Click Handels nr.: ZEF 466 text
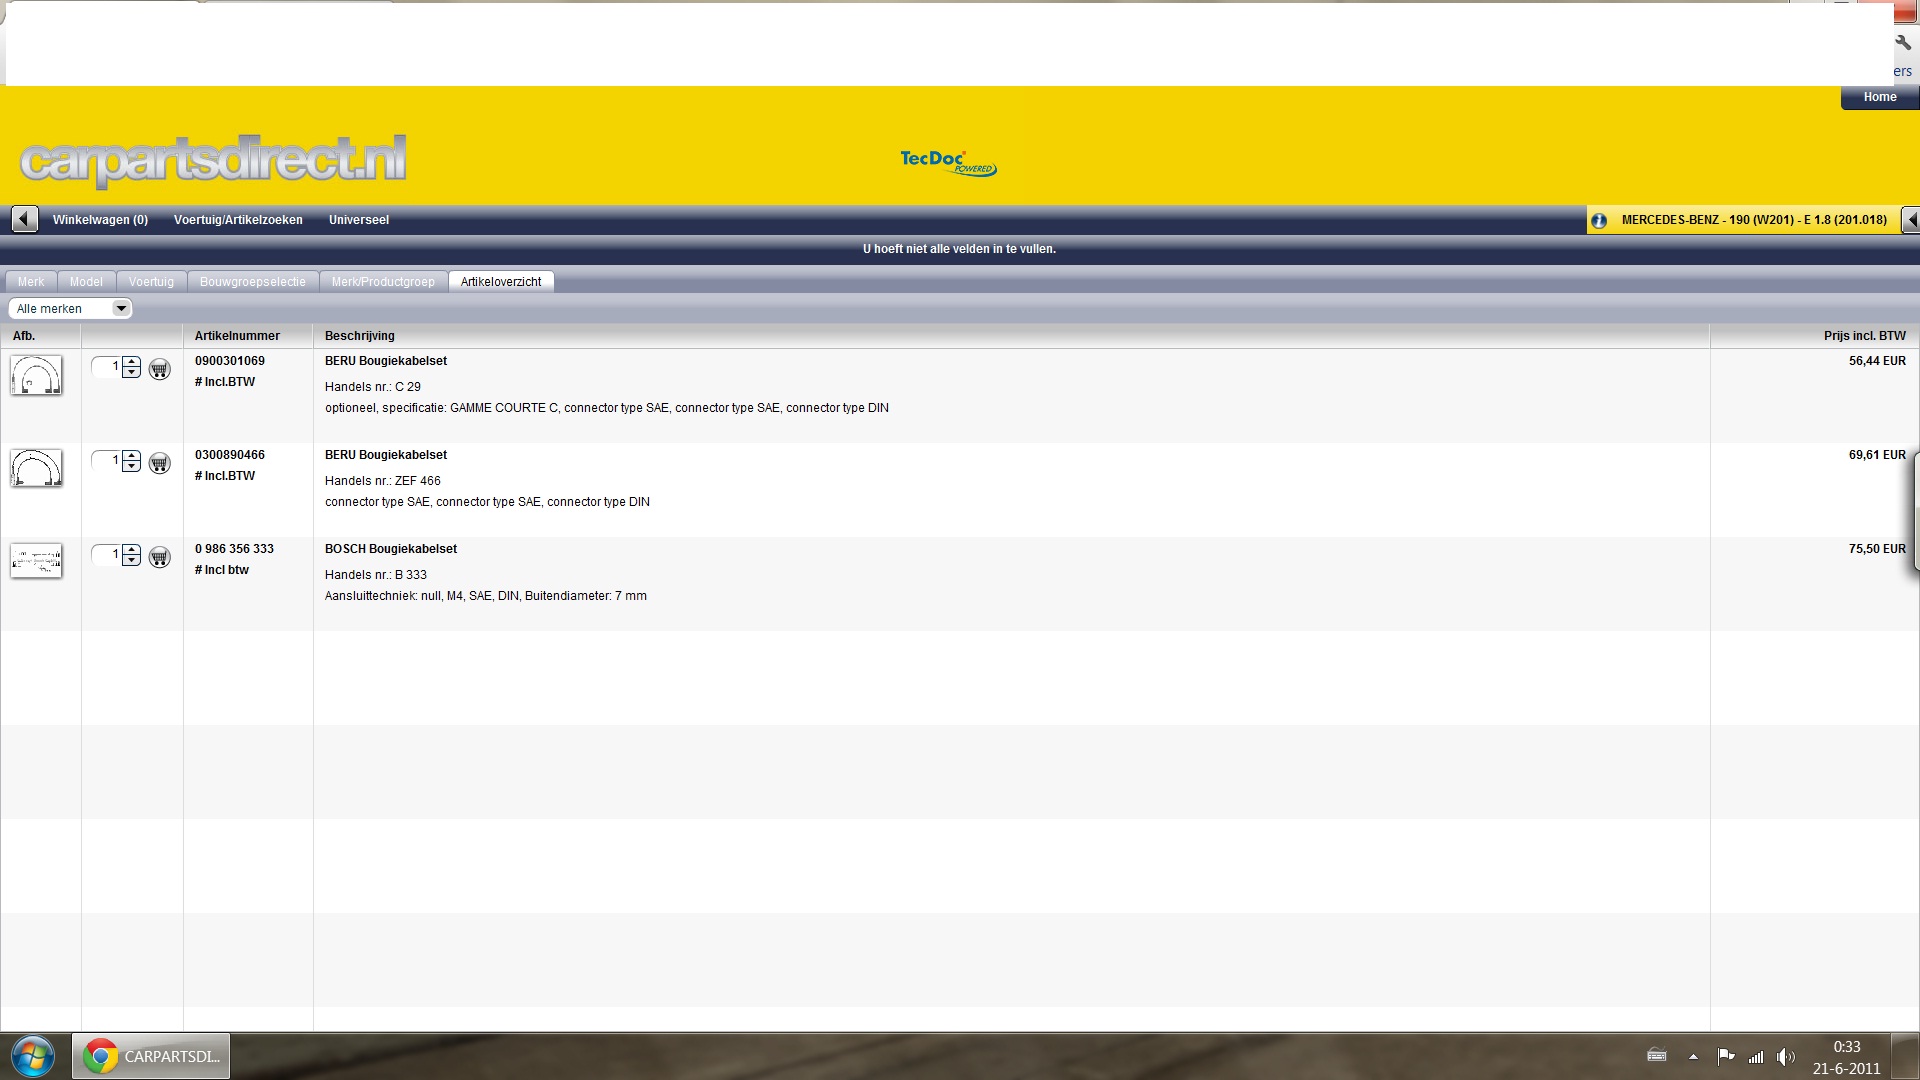 click(383, 481)
